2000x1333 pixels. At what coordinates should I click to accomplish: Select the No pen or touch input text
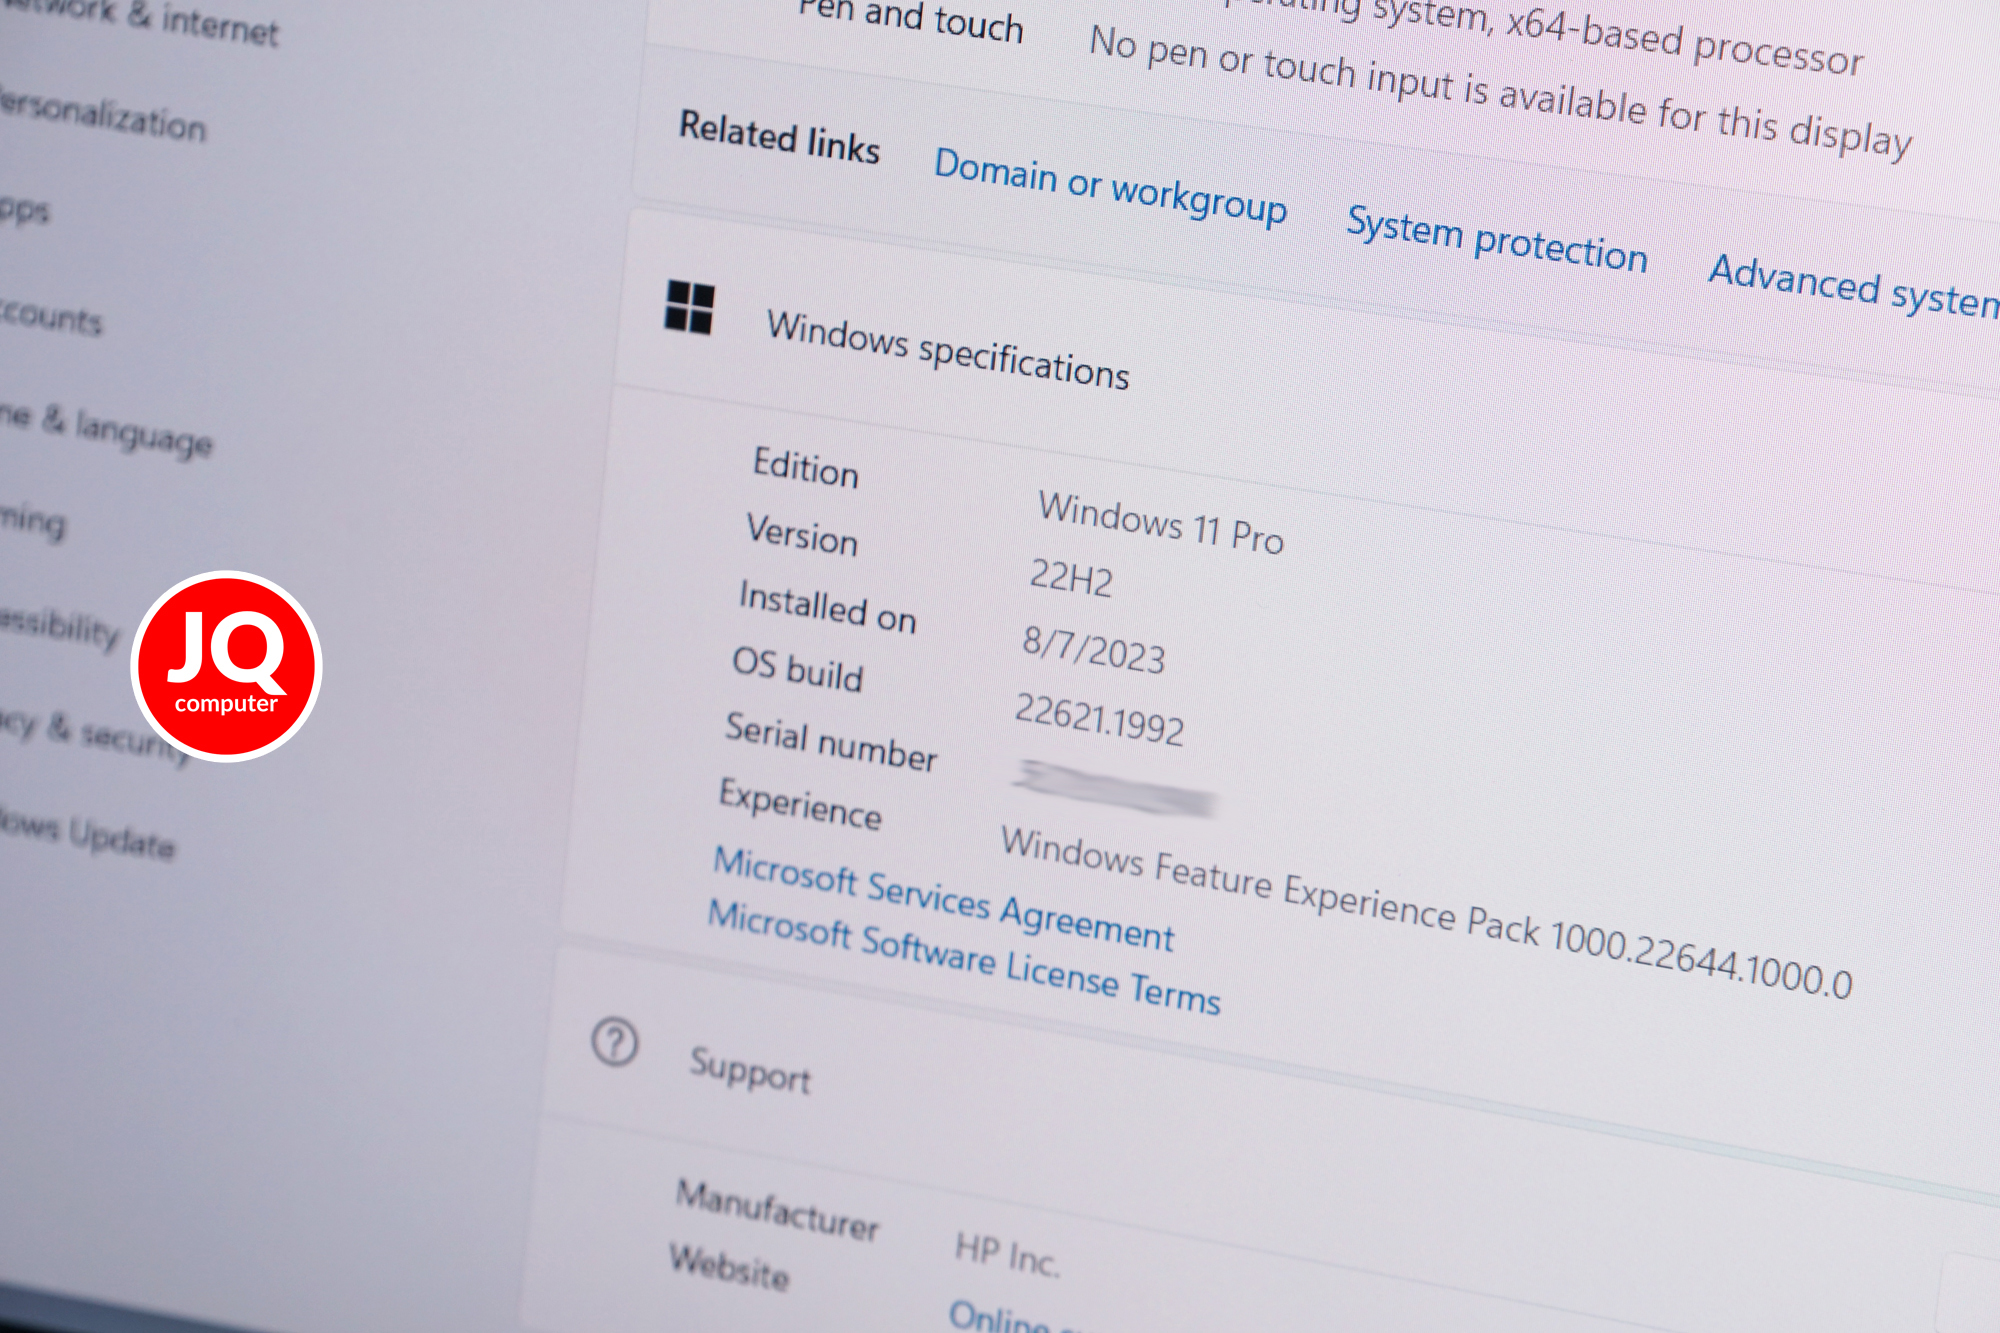[1500, 91]
